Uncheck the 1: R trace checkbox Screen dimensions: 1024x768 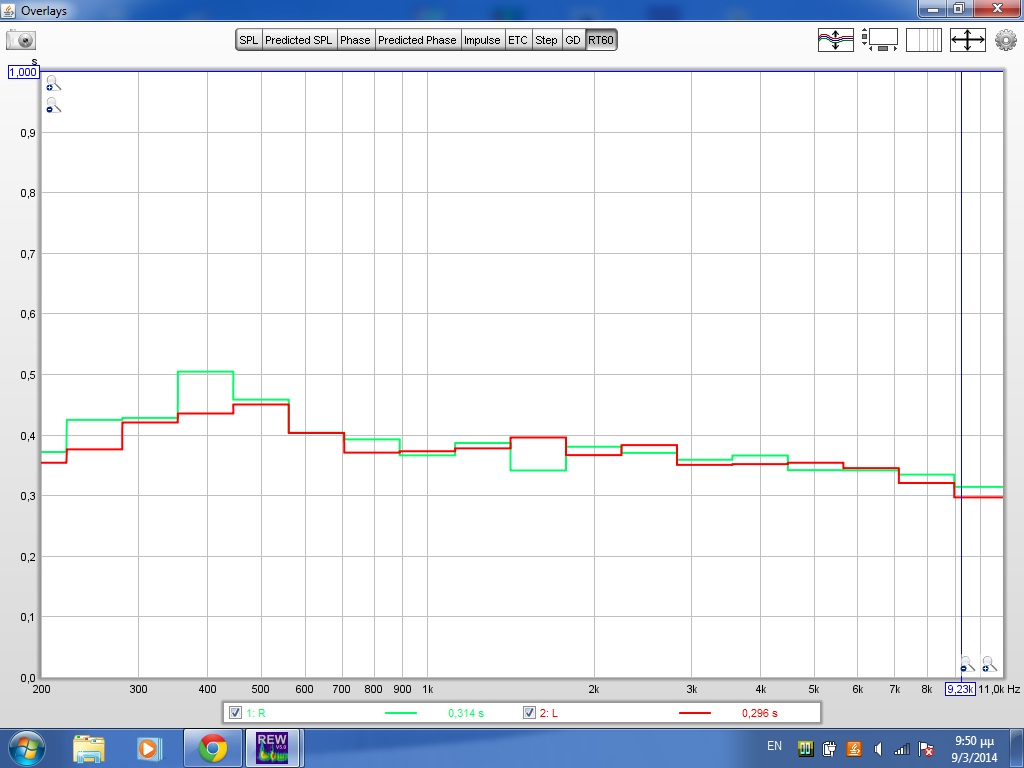(235, 713)
